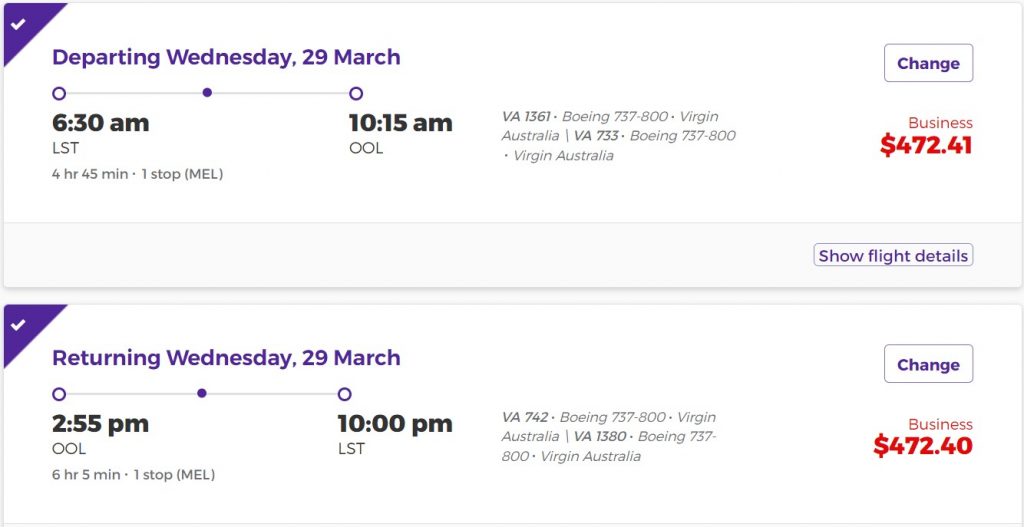This screenshot has height=527, width=1024.
Task: Click the Departing Wednesday, 29 March heading
Action: 226,57
